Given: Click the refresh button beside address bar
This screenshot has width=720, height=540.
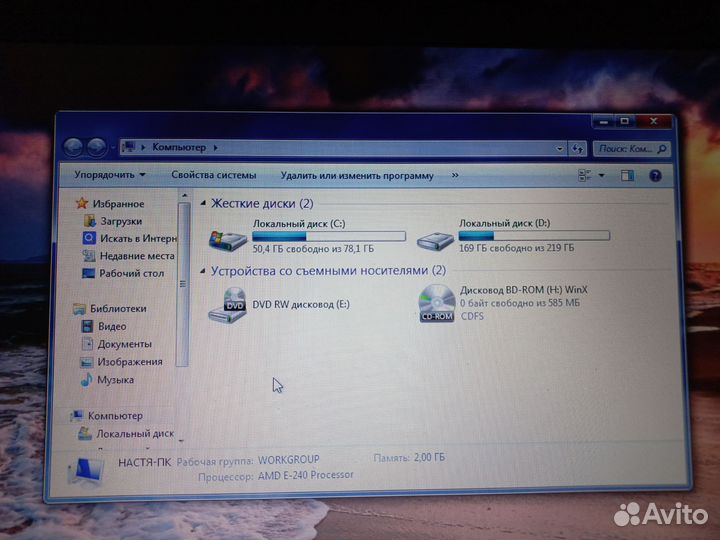Looking at the screenshot, I should pos(577,148).
